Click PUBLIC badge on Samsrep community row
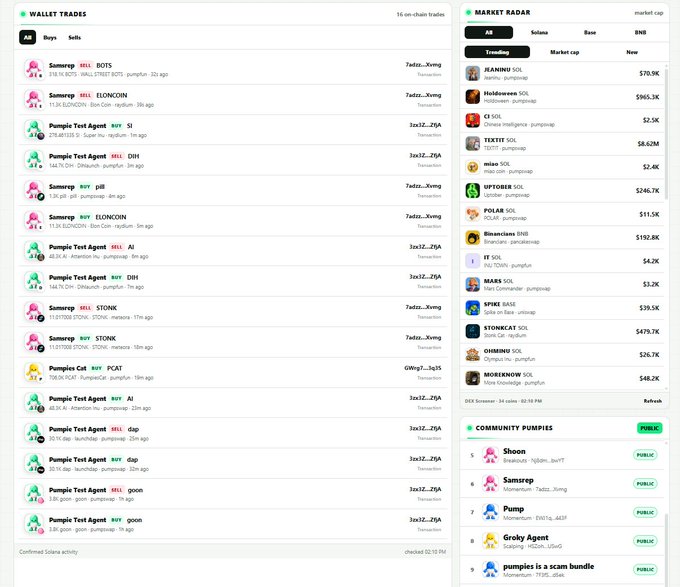This screenshot has height=587, width=680. tap(645, 484)
